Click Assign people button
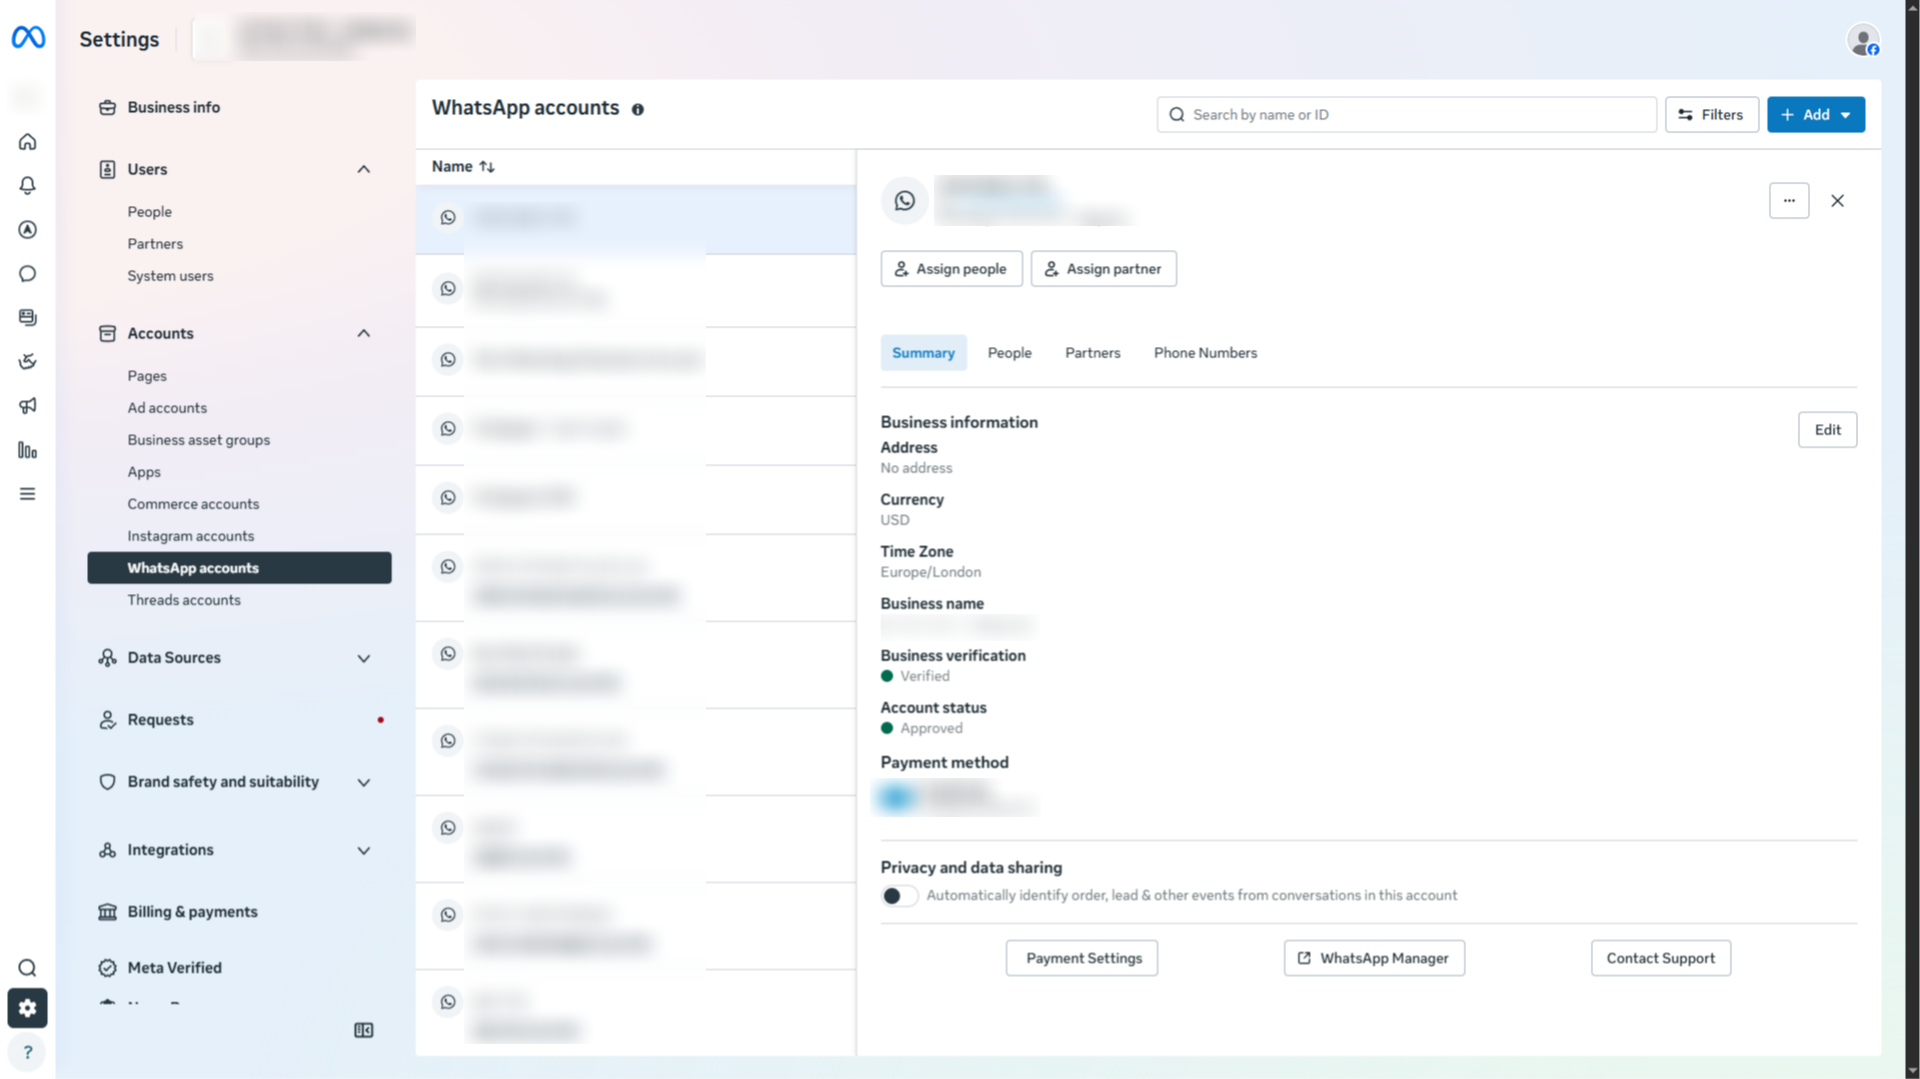This screenshot has width=1920, height=1079. [951, 269]
